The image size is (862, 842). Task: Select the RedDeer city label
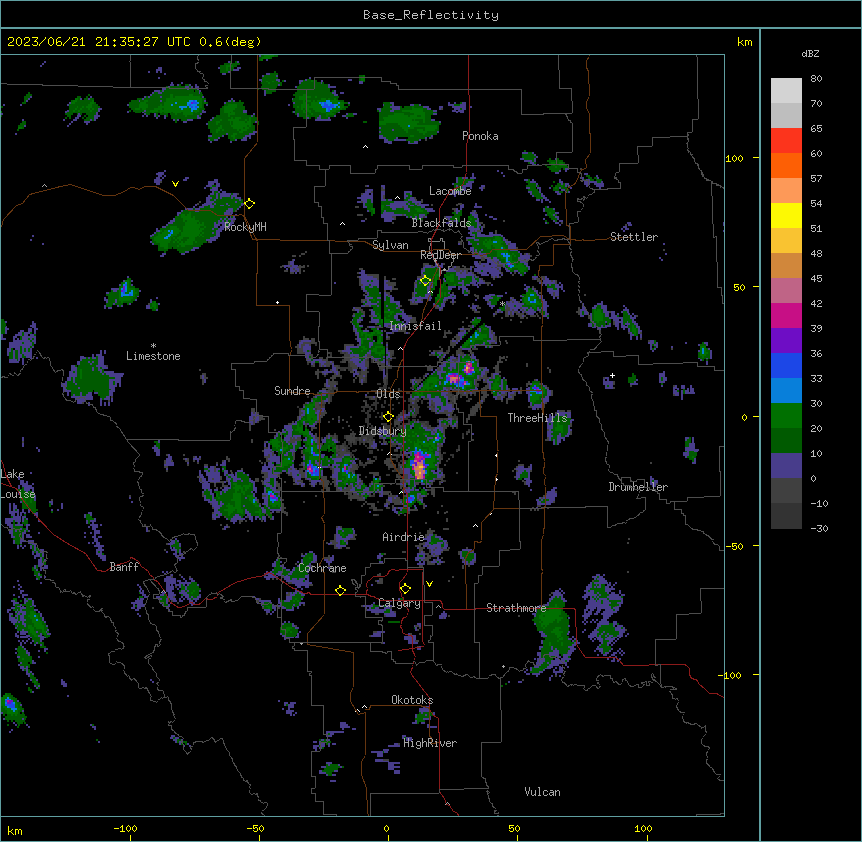(440, 255)
